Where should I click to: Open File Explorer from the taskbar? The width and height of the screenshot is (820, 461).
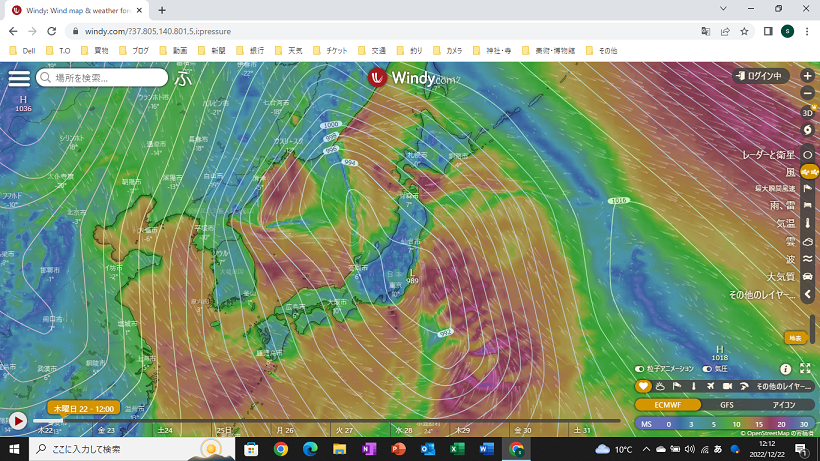coord(339,449)
